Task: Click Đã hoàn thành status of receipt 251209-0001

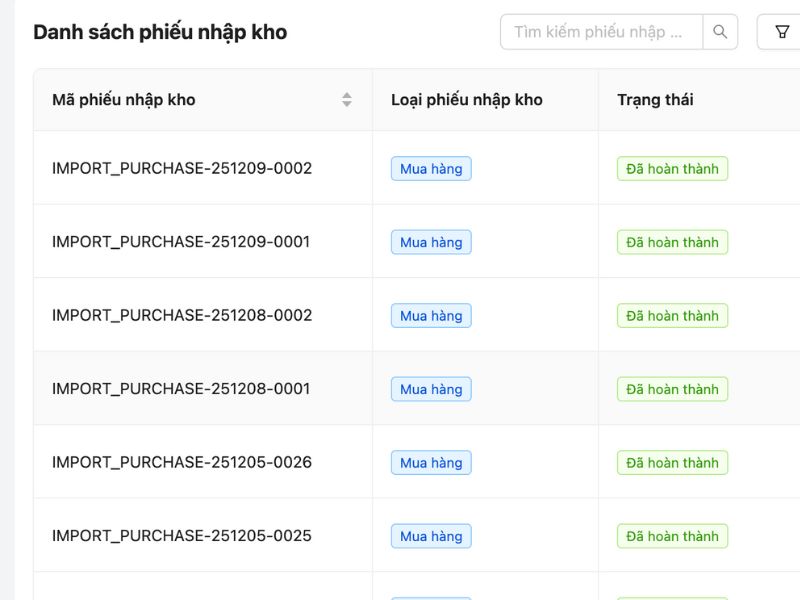Action: point(672,242)
